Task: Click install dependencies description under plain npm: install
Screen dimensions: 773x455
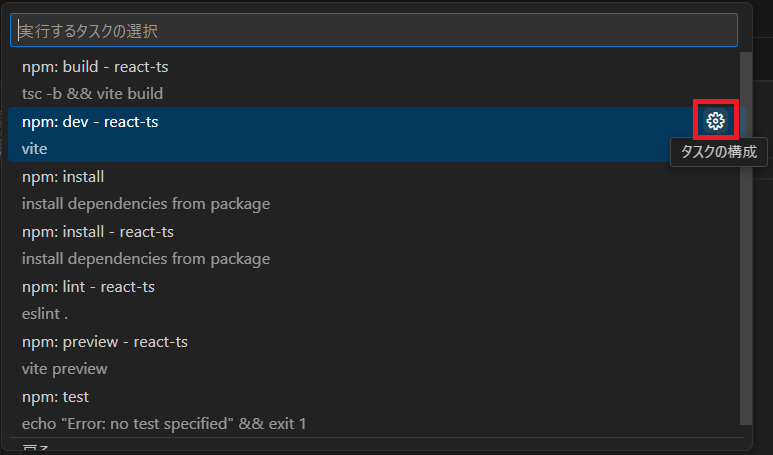Action: 146,204
